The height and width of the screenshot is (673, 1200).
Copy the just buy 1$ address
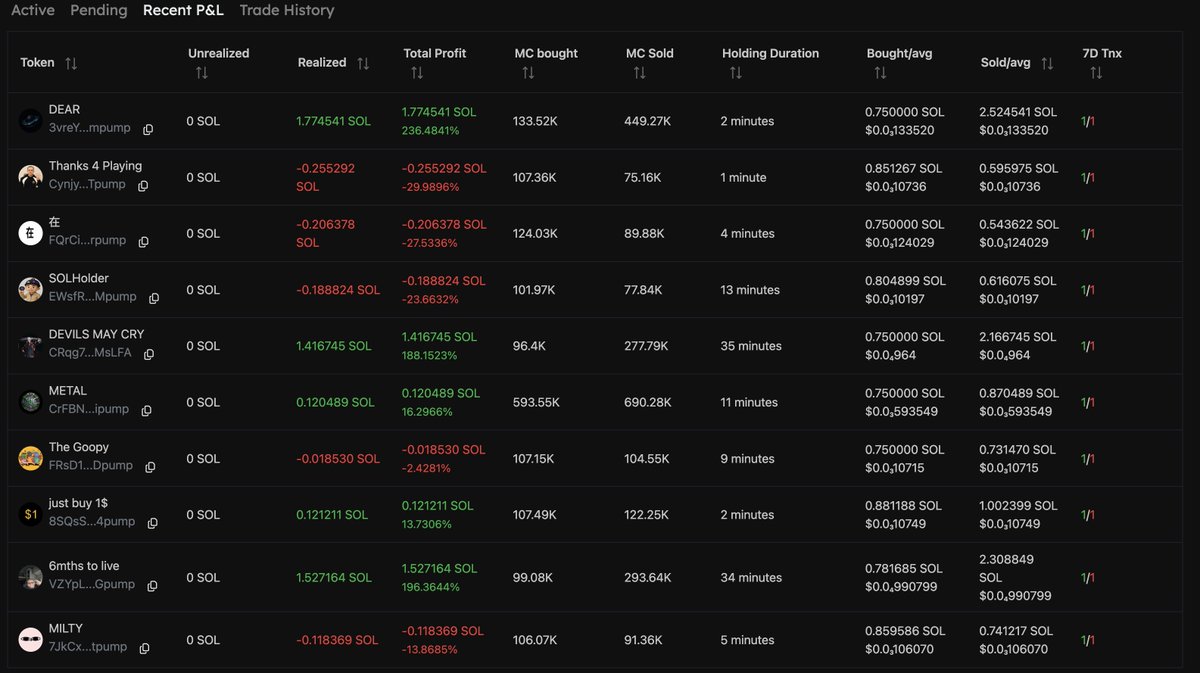[x=153, y=523]
